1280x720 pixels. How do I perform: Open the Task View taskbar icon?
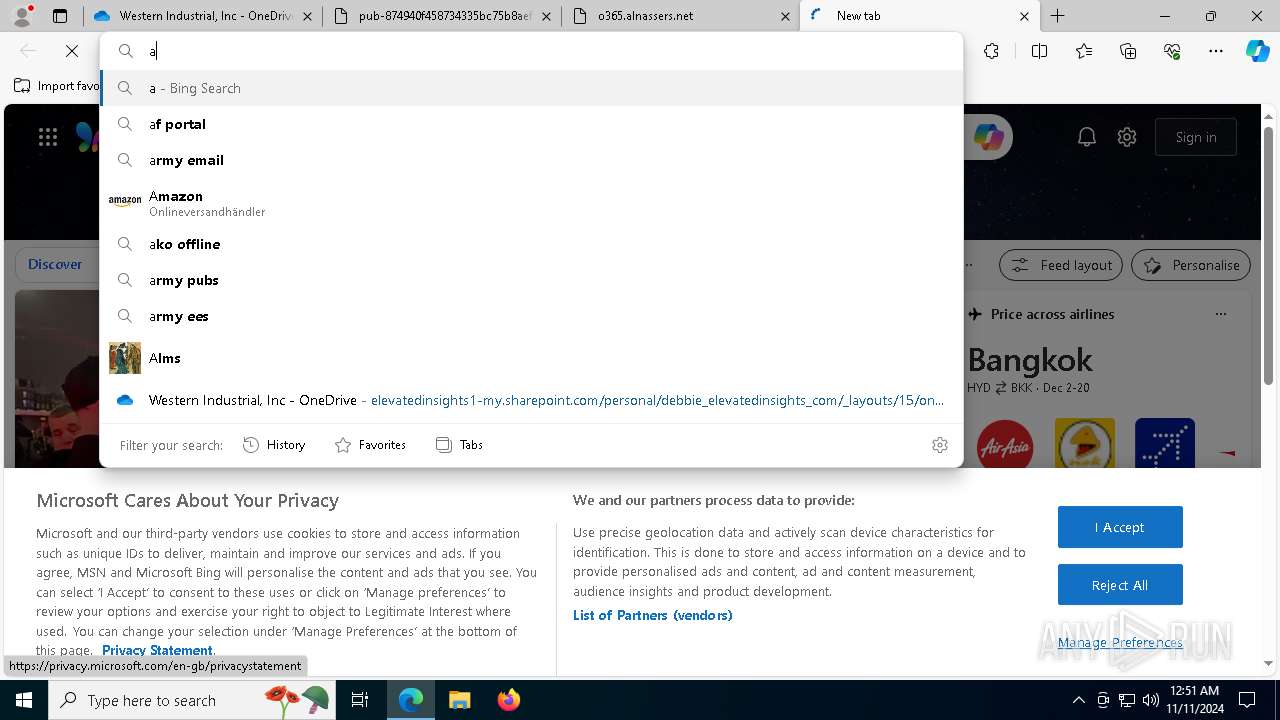[360, 700]
